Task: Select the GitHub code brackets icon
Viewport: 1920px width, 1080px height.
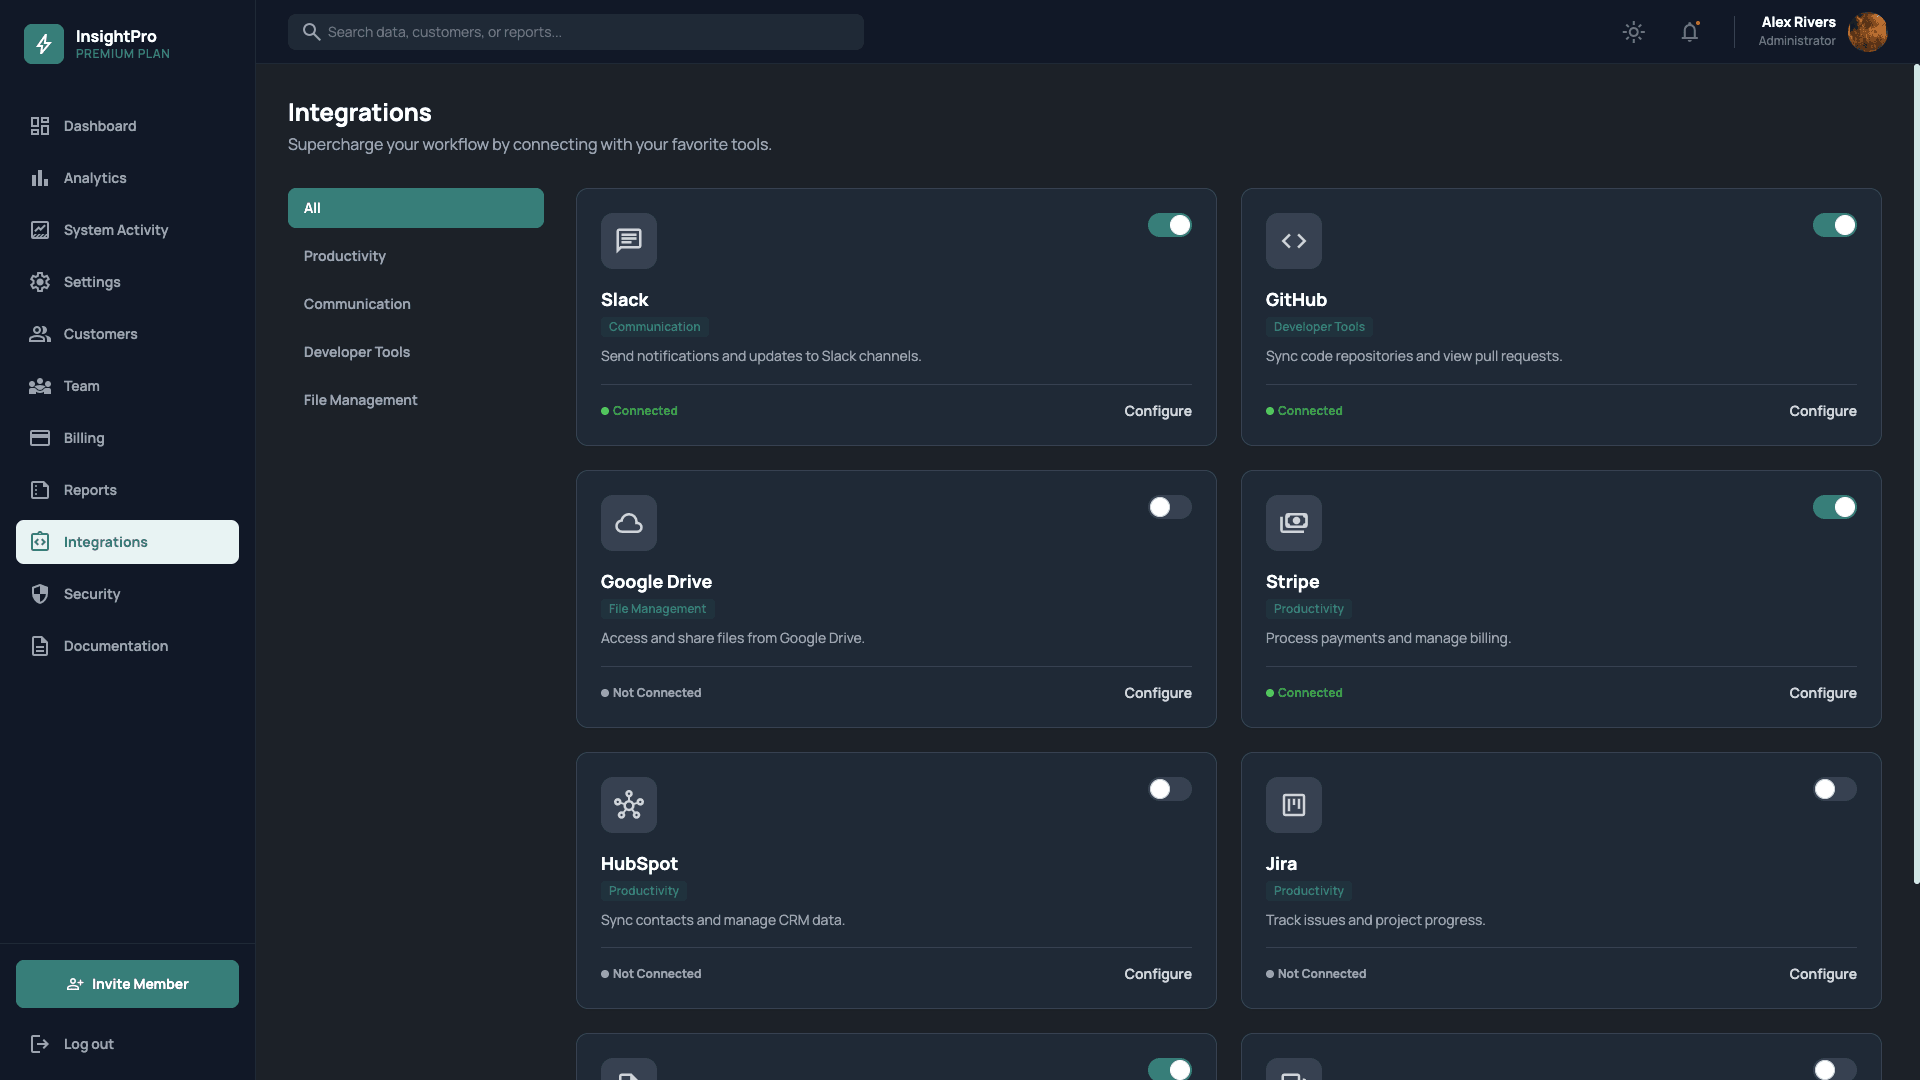Action: click(x=1293, y=240)
